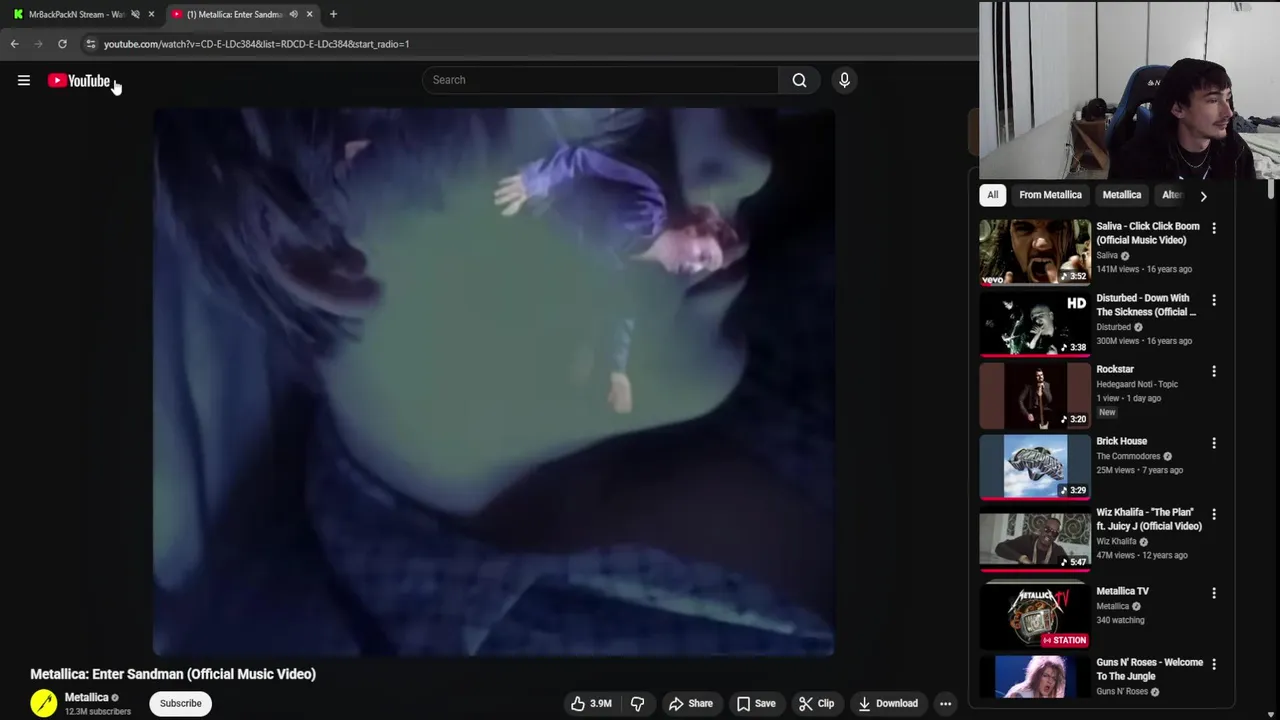Open the Metallica channel name link
This screenshot has width=1280, height=720.
click(x=86, y=697)
